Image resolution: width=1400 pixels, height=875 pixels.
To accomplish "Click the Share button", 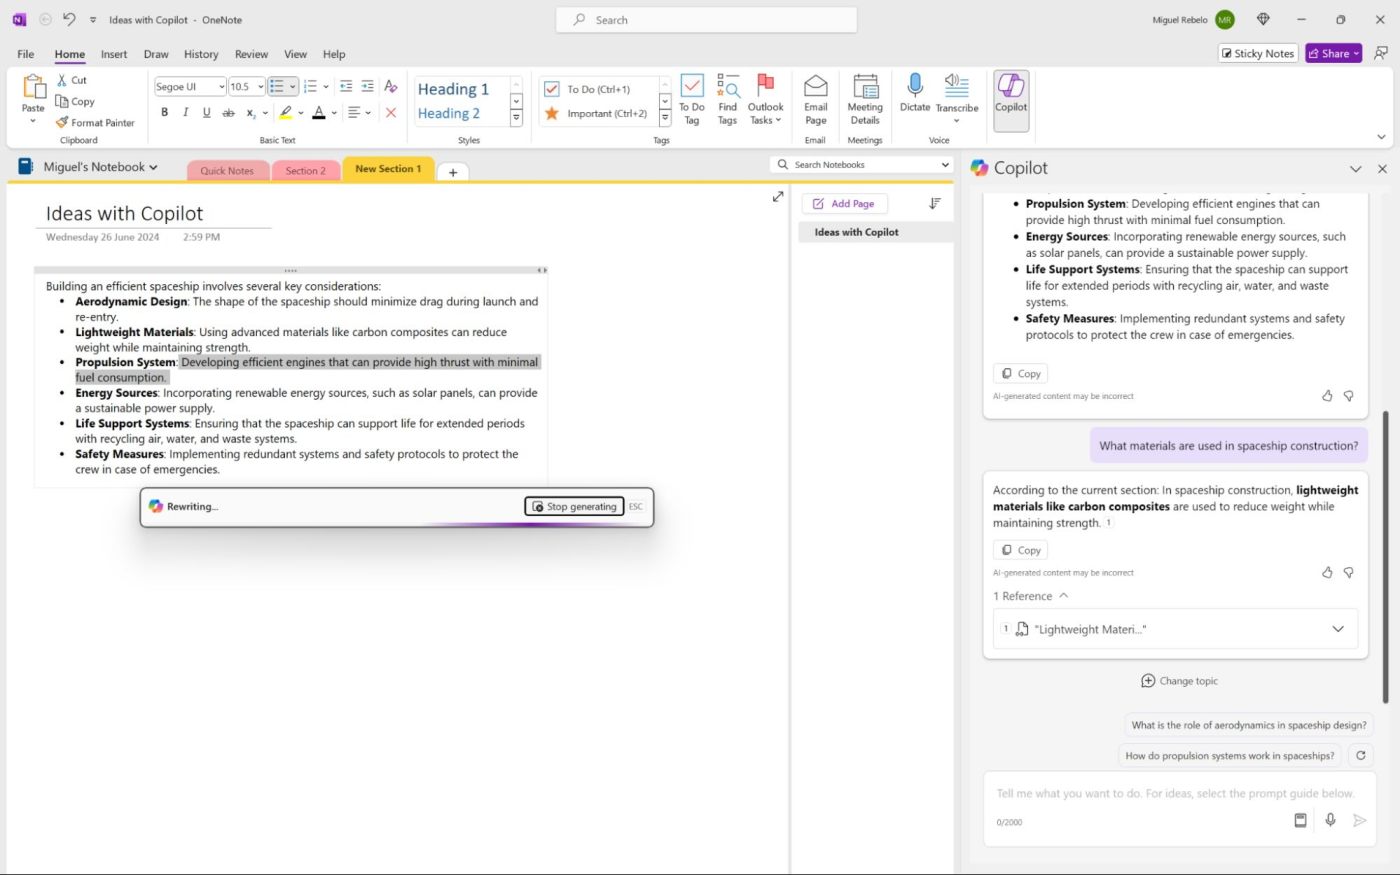I will pyautogui.click(x=1334, y=54).
